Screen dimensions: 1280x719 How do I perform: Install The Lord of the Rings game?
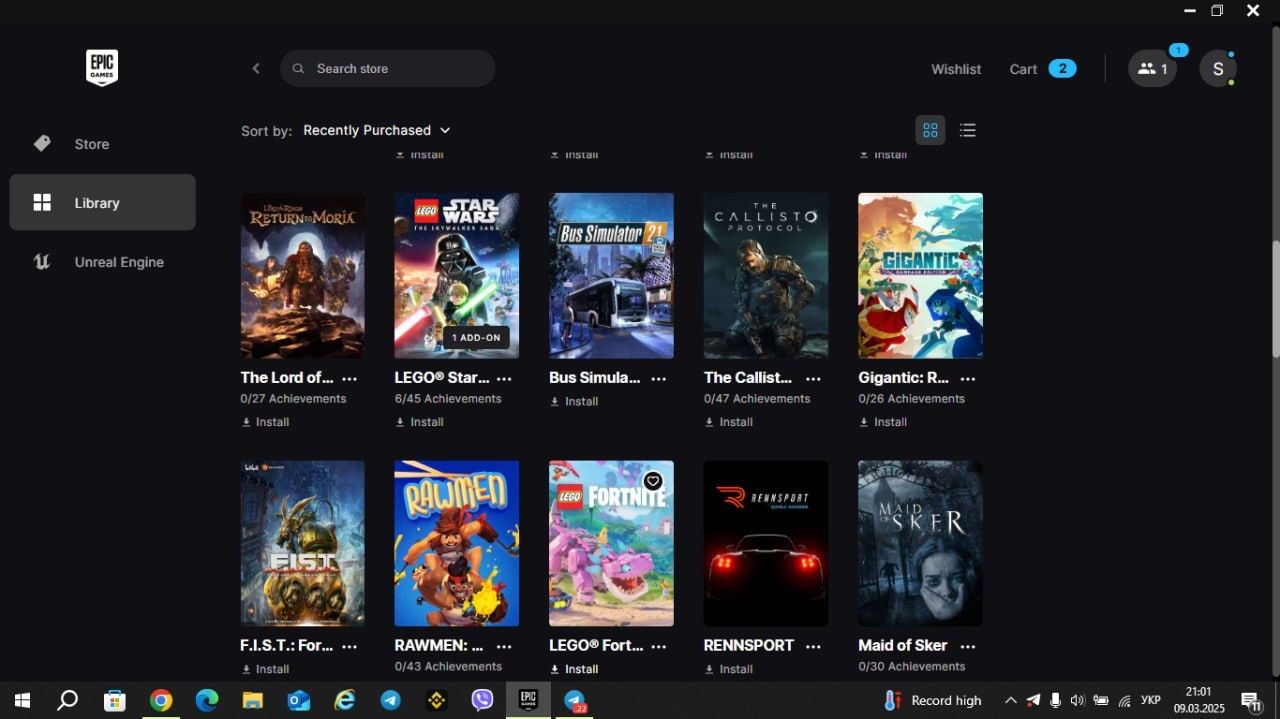pyautogui.click(x=265, y=422)
